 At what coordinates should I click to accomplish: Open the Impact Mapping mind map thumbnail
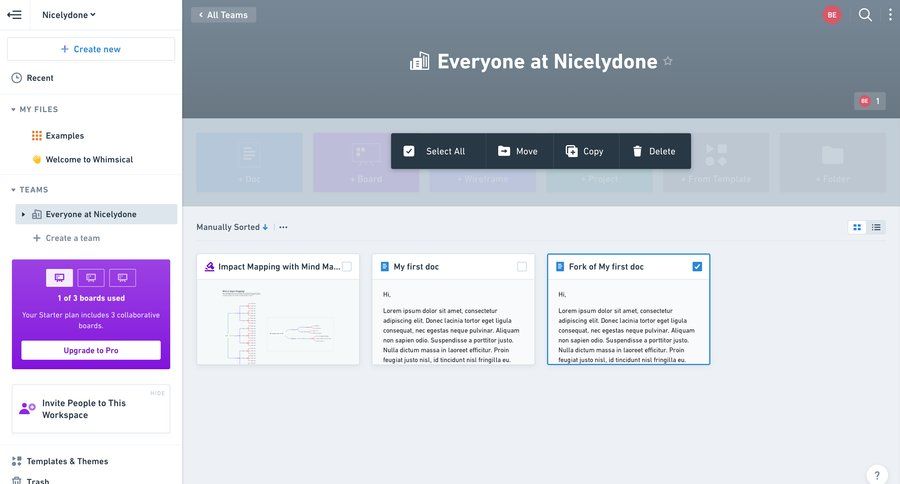[278, 322]
